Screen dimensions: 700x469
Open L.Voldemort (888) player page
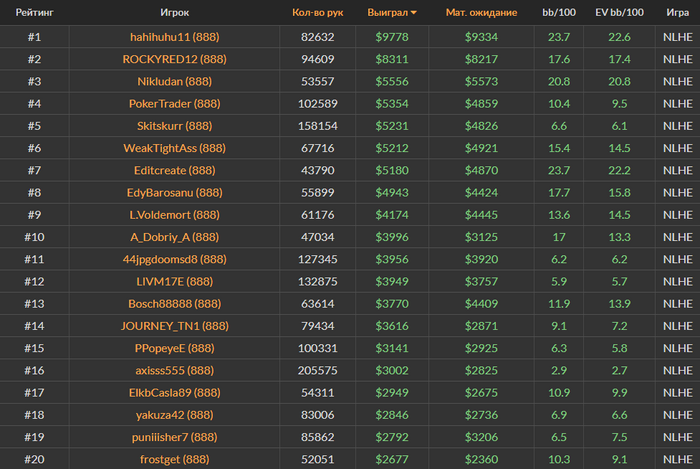coord(175,215)
